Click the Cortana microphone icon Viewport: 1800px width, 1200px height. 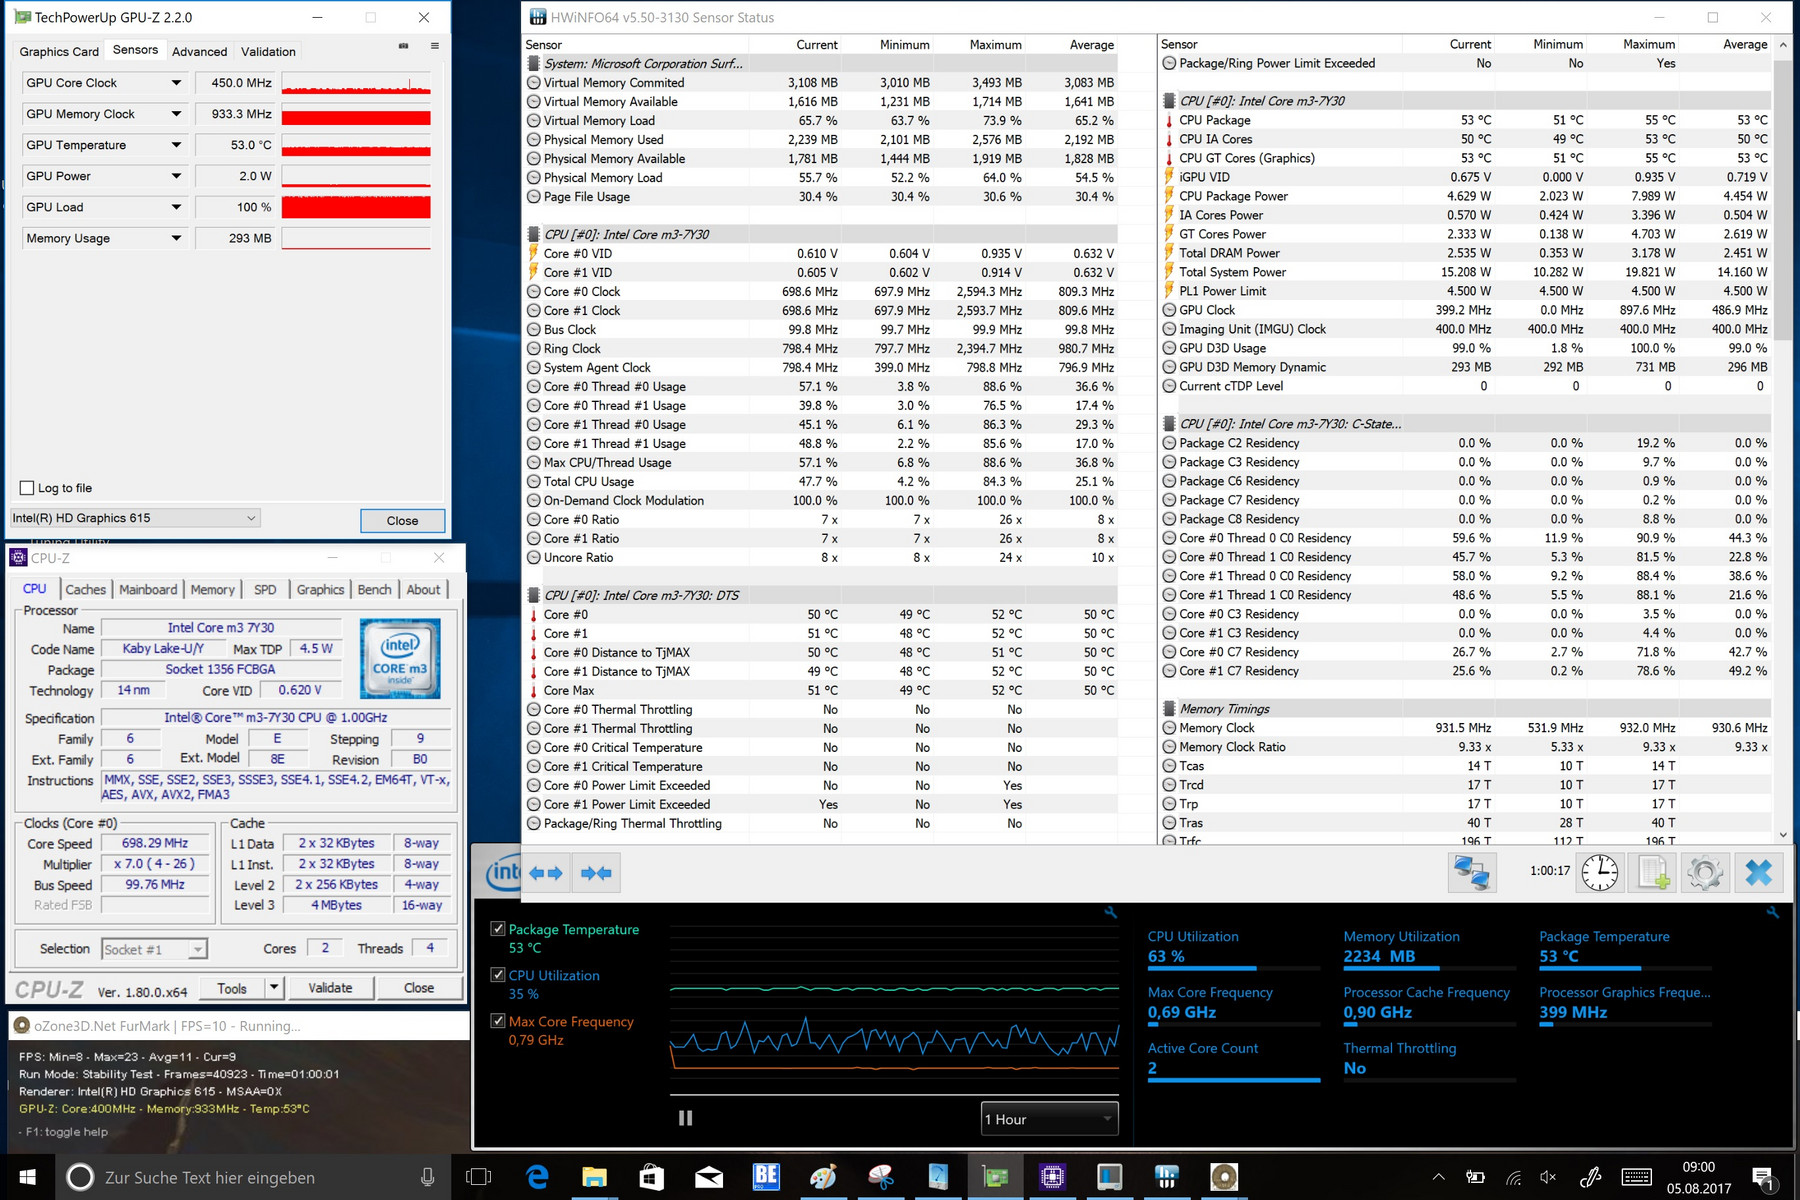428,1177
